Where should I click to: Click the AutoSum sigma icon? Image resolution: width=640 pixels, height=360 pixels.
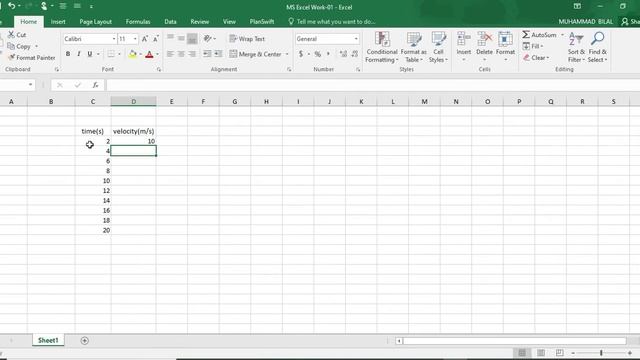(x=526, y=35)
